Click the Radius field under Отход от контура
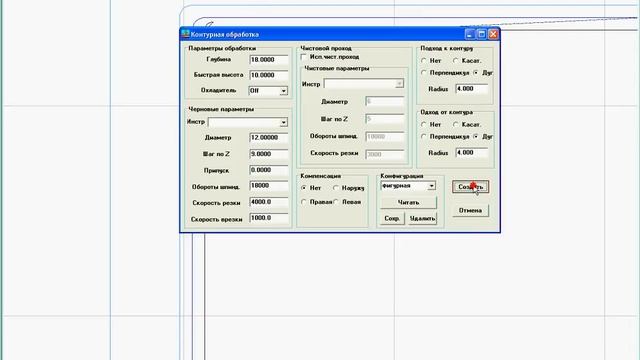This screenshot has width=640, height=360. click(x=471, y=153)
